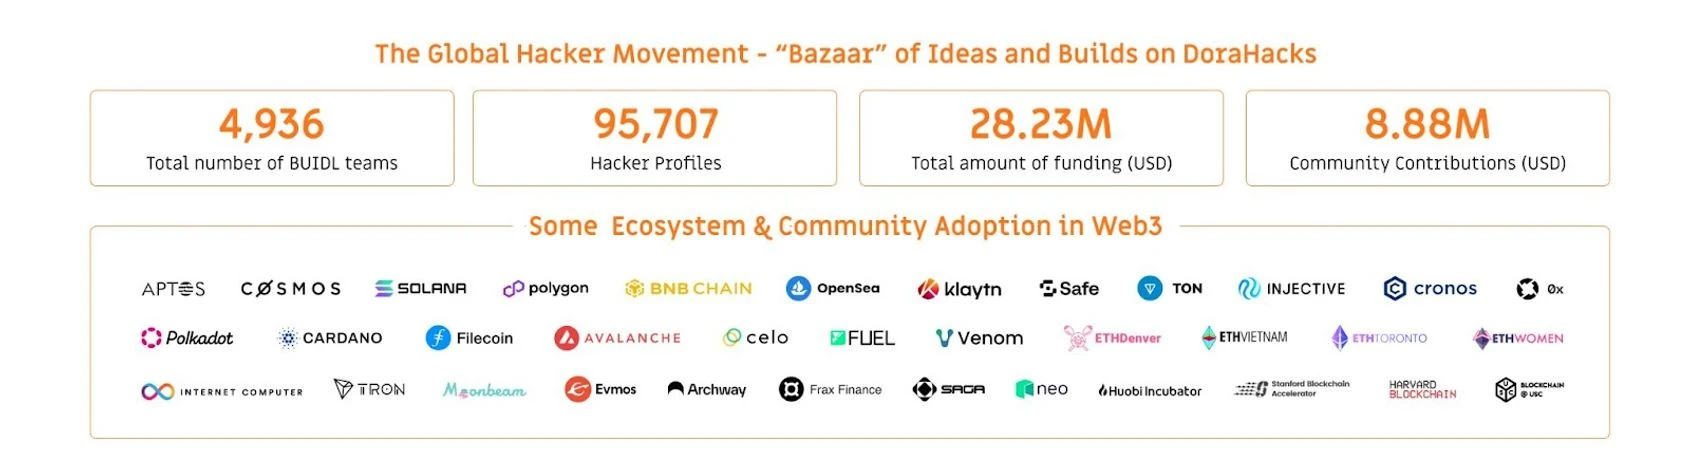Image resolution: width=1690 pixels, height=476 pixels.
Task: Click the Frax Finance logo
Action: 830,389
